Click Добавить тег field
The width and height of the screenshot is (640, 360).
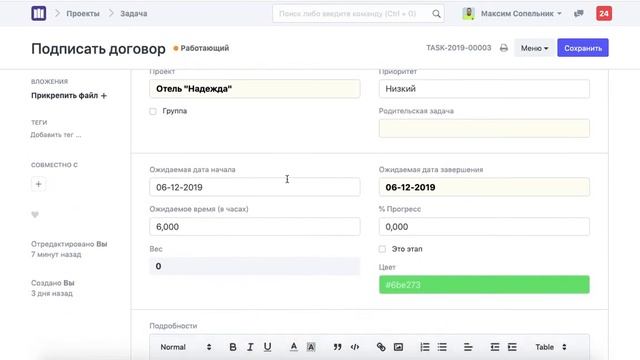click(56, 135)
